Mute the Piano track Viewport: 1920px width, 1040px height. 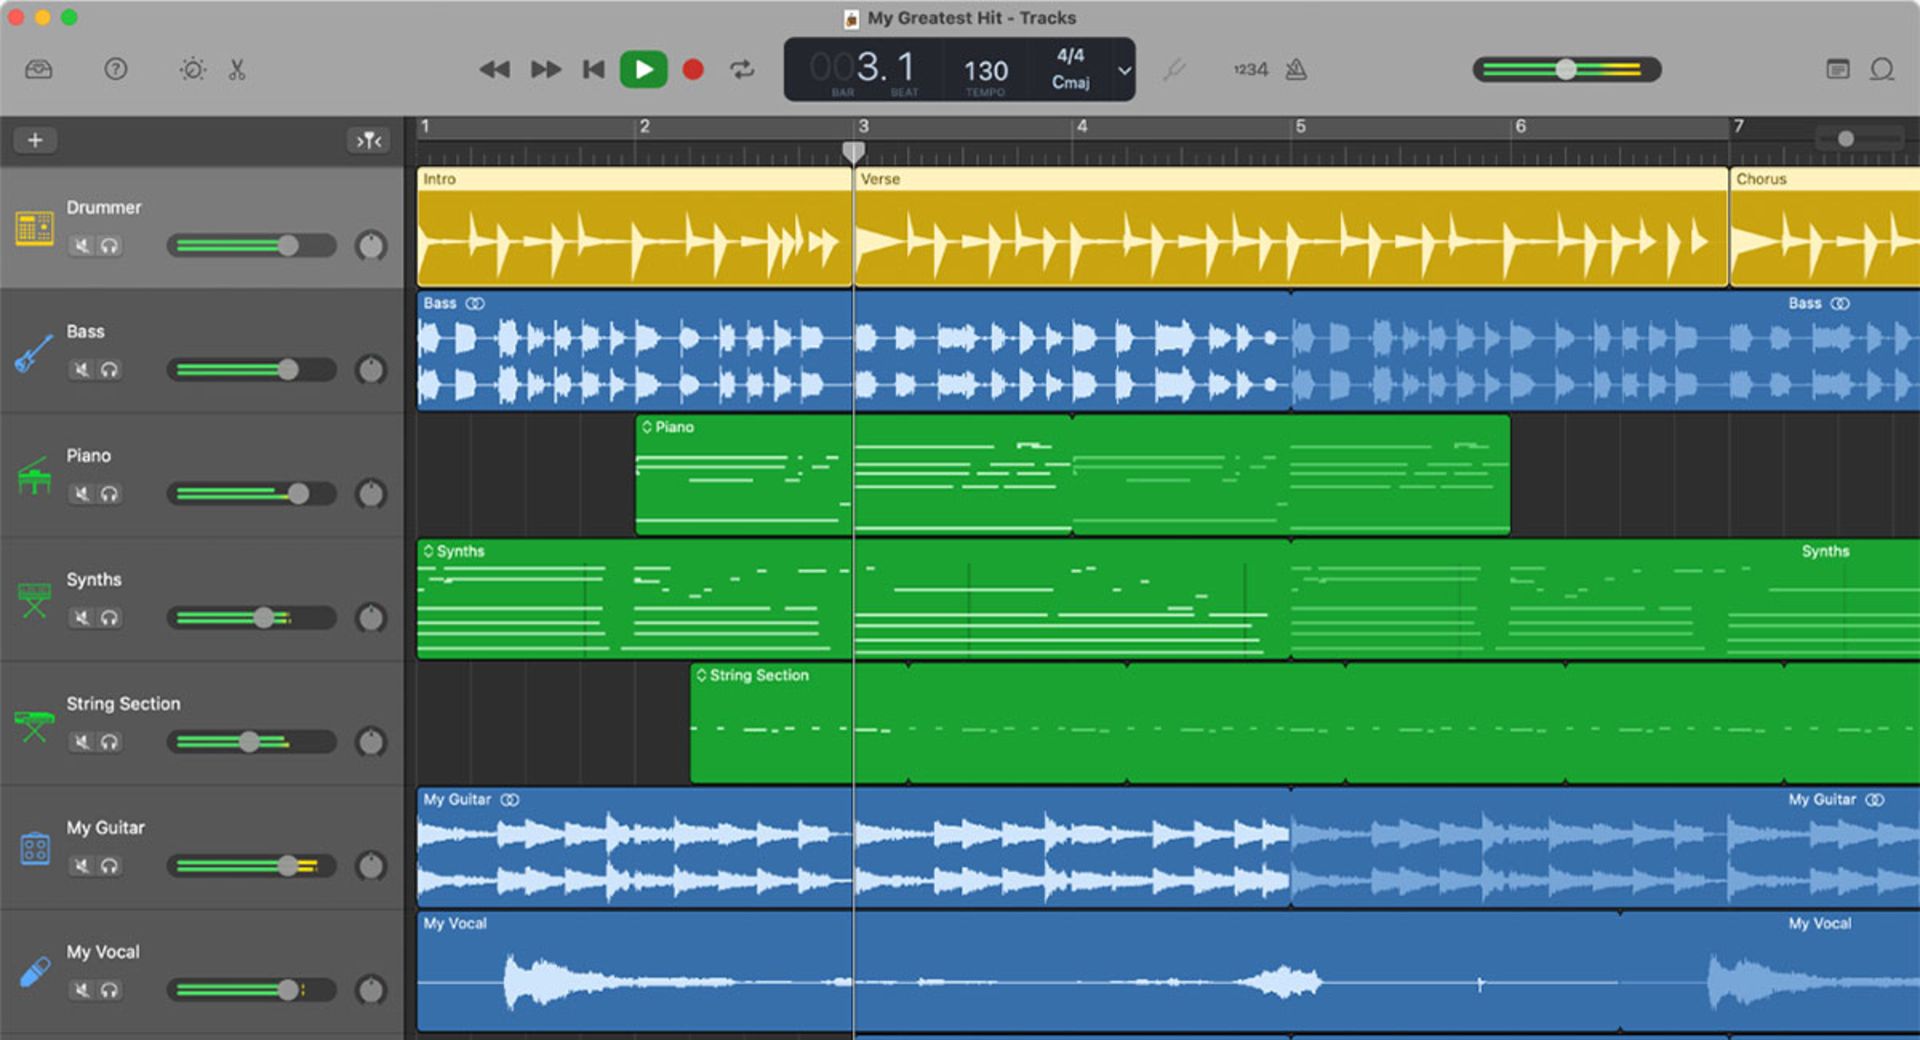point(82,494)
